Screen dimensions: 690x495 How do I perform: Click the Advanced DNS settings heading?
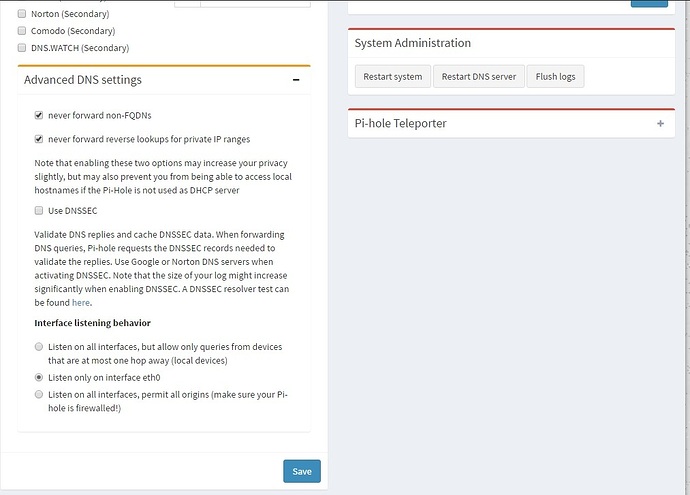coord(83,80)
